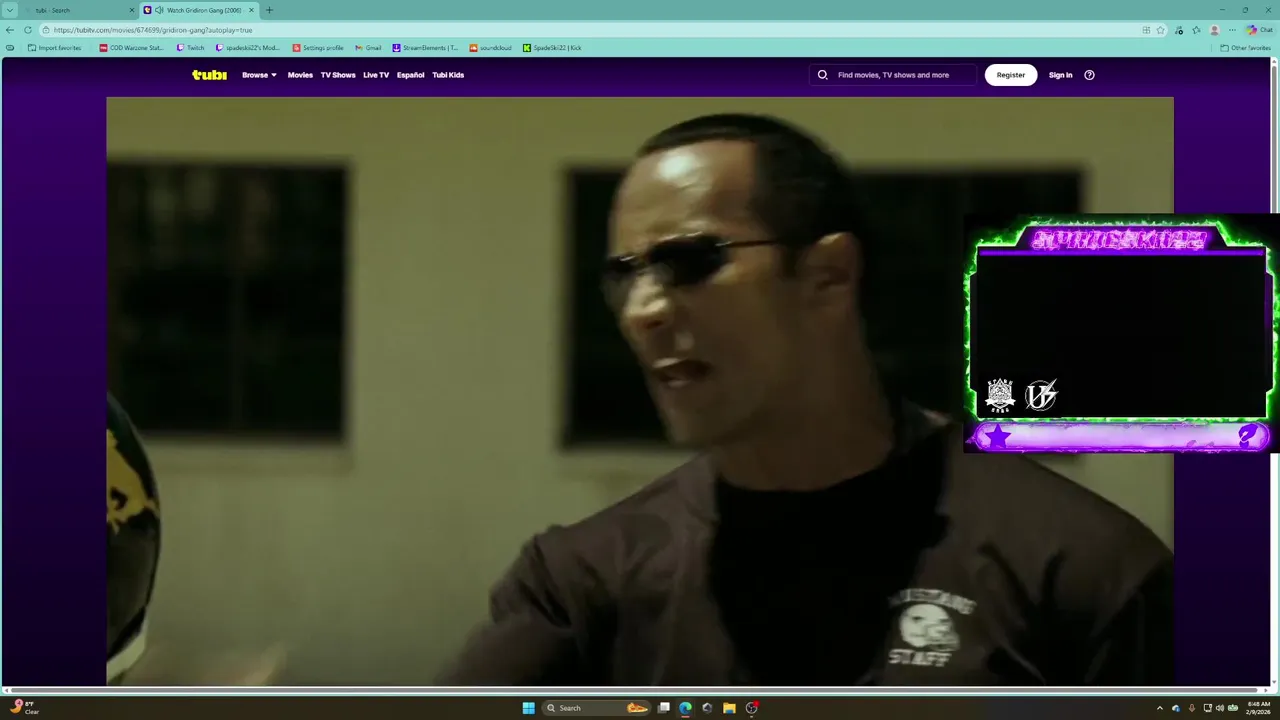Open the tab actions dropdown arrow
Screen dimensions: 1280x720
(10, 10)
